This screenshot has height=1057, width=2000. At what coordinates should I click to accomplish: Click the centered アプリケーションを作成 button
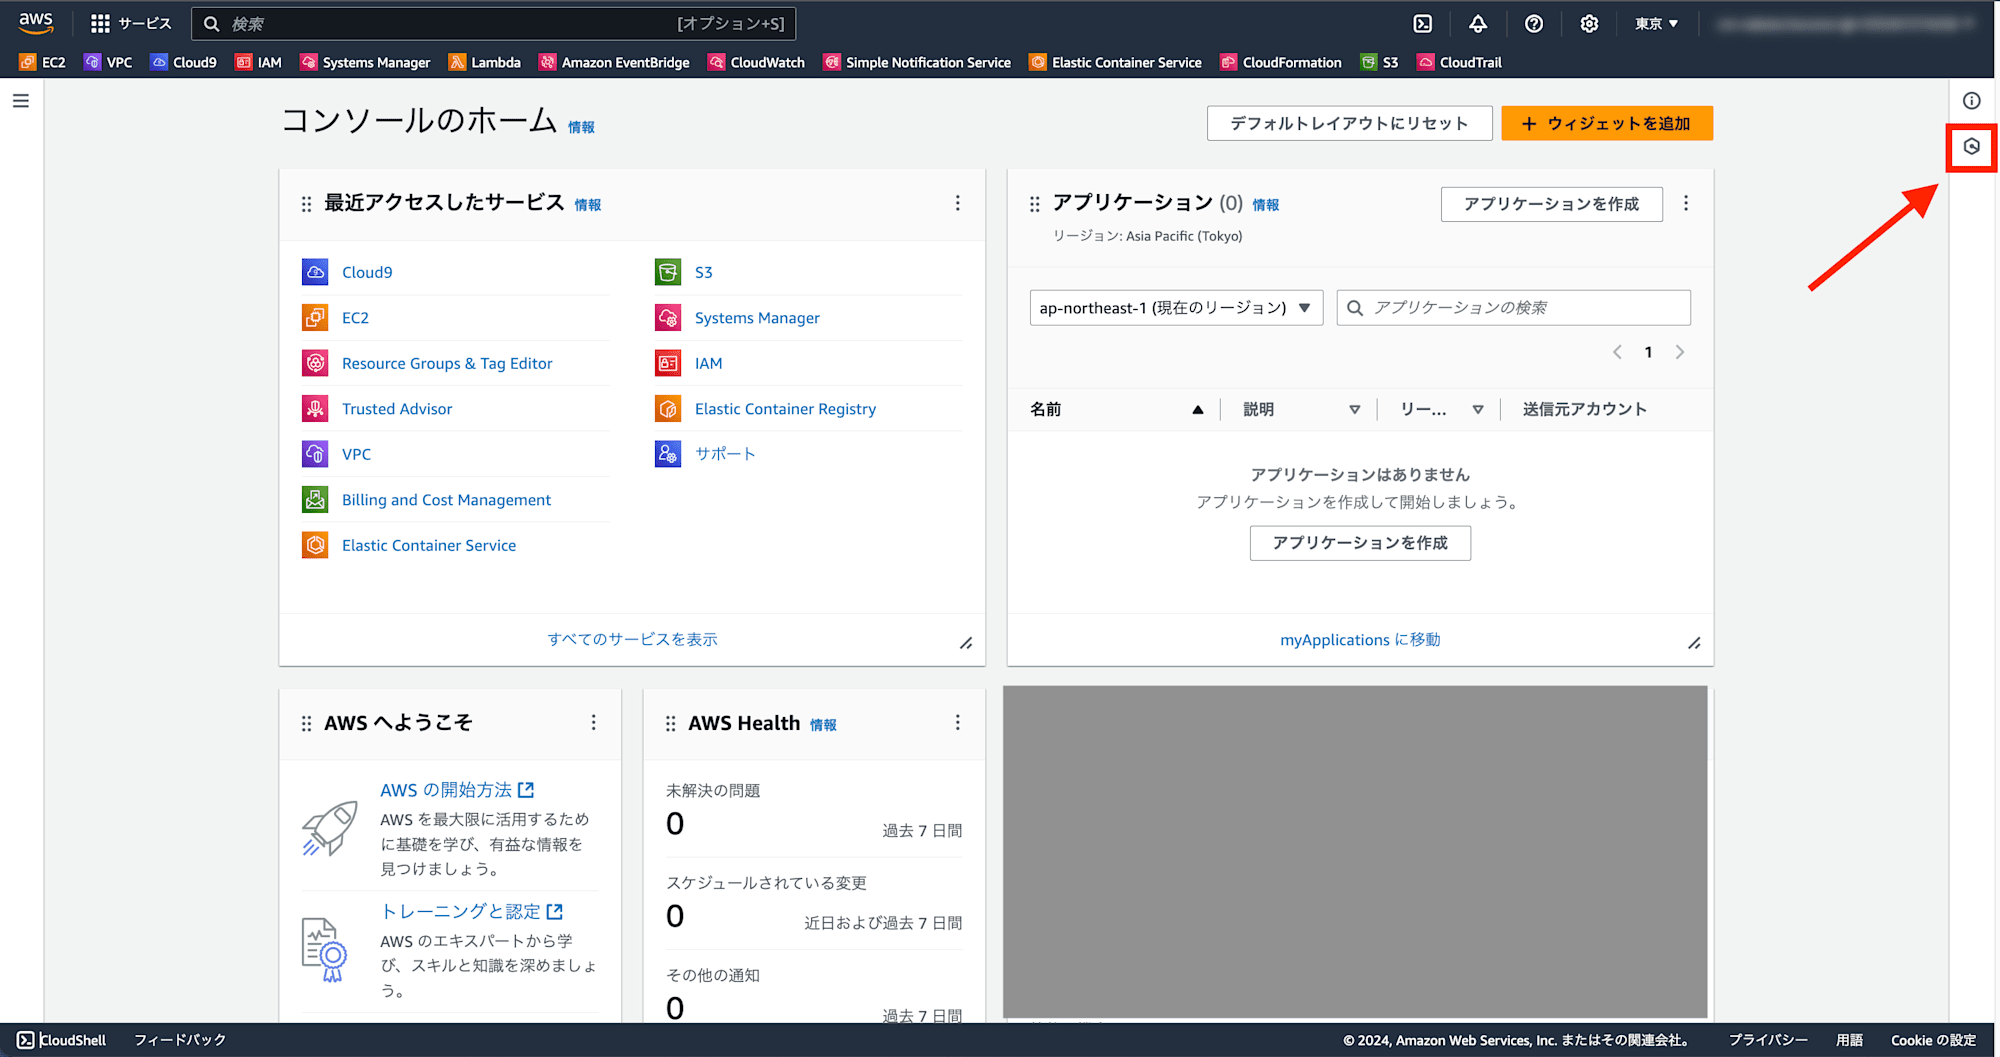coord(1360,543)
